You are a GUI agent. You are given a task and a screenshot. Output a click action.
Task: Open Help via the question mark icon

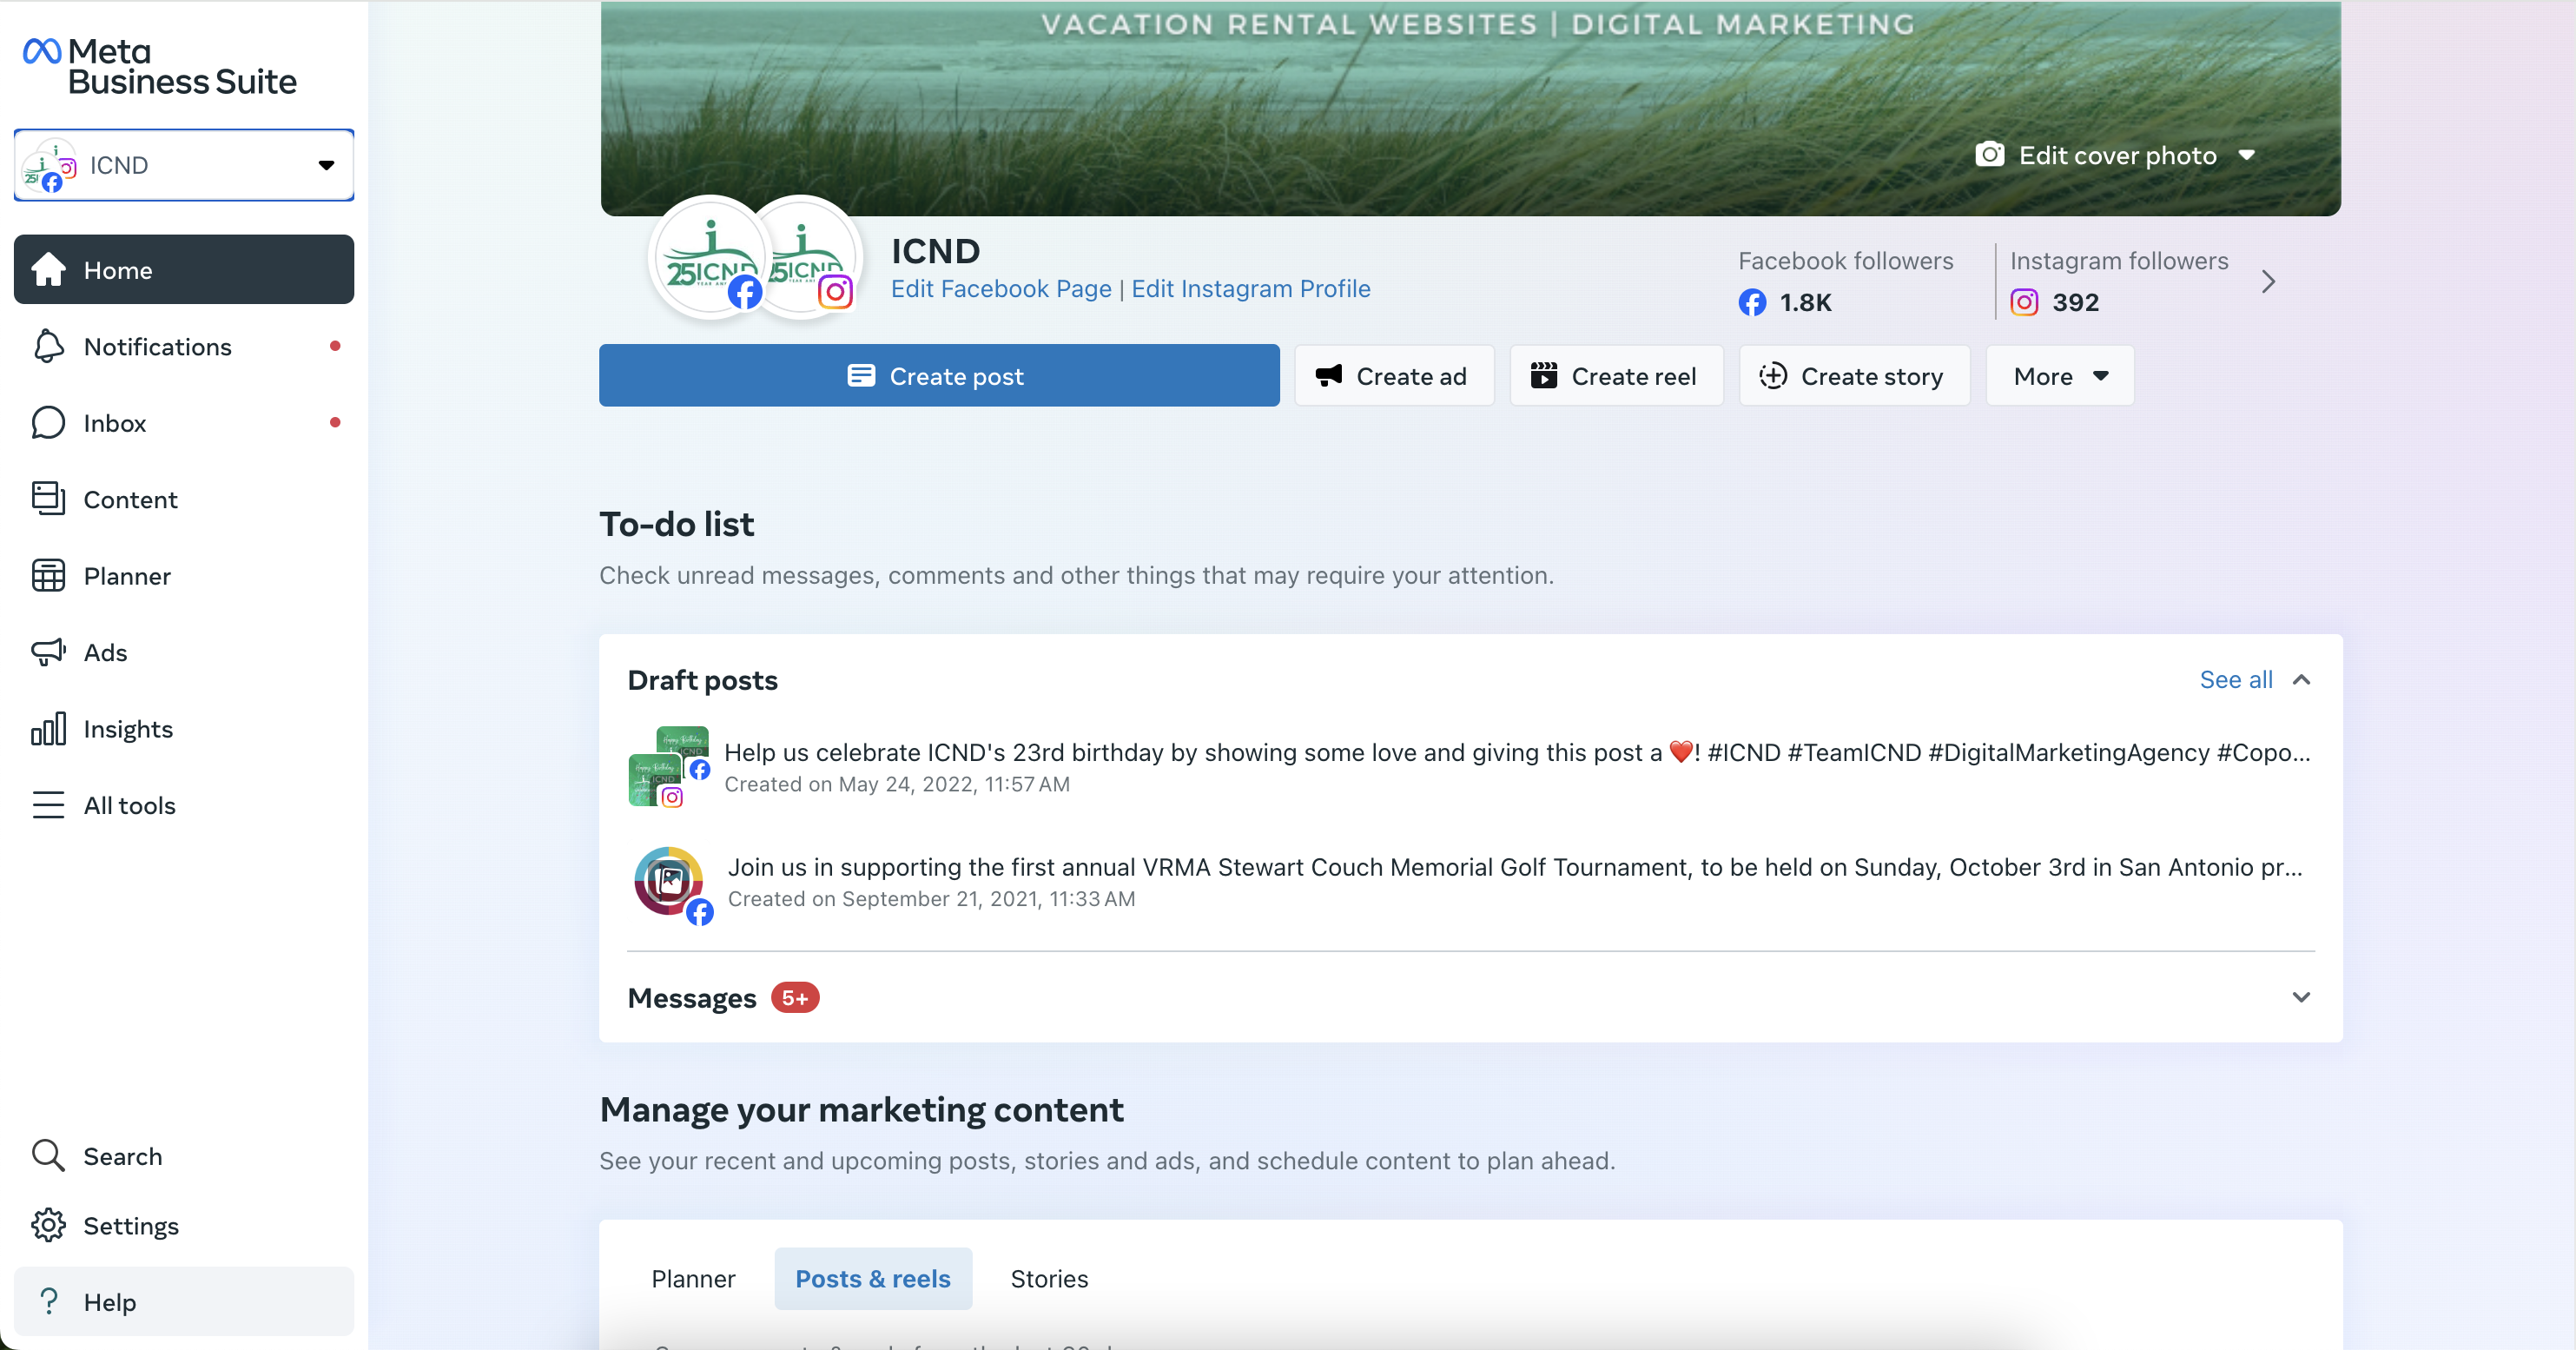point(48,1301)
